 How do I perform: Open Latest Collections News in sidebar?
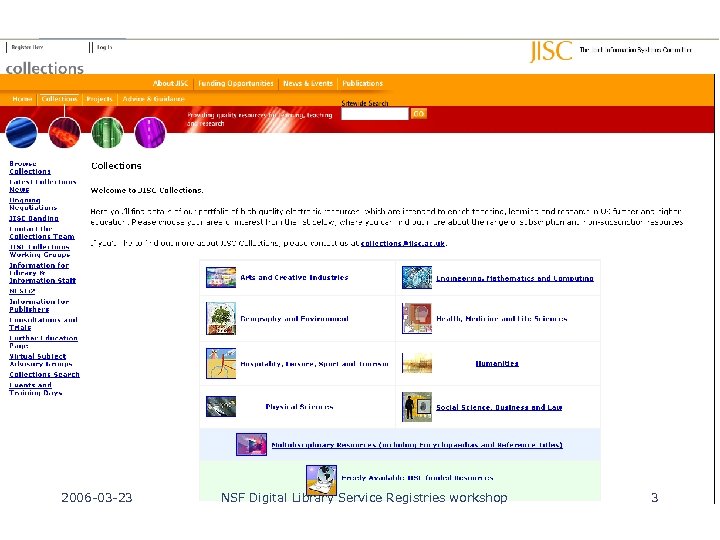coord(43,186)
